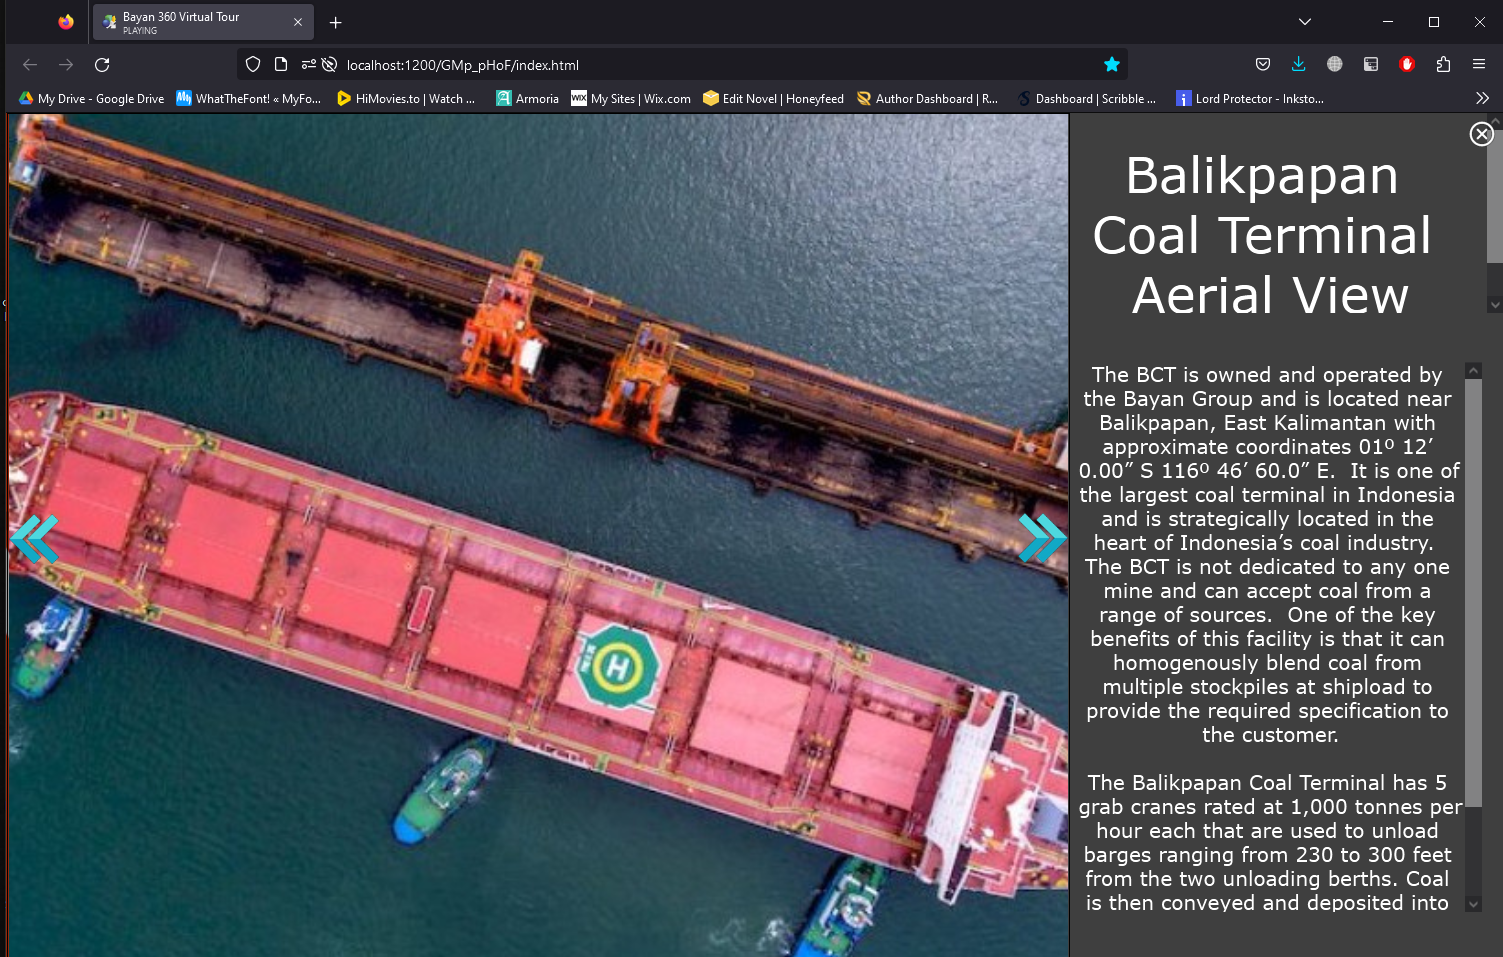This screenshot has height=957, width=1503.
Task: Select the Bayan 360 Virtual Tour tab
Action: coord(203,22)
